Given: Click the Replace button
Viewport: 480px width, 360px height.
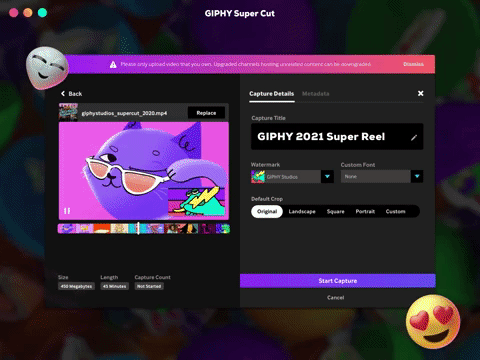Looking at the screenshot, I should [206, 113].
